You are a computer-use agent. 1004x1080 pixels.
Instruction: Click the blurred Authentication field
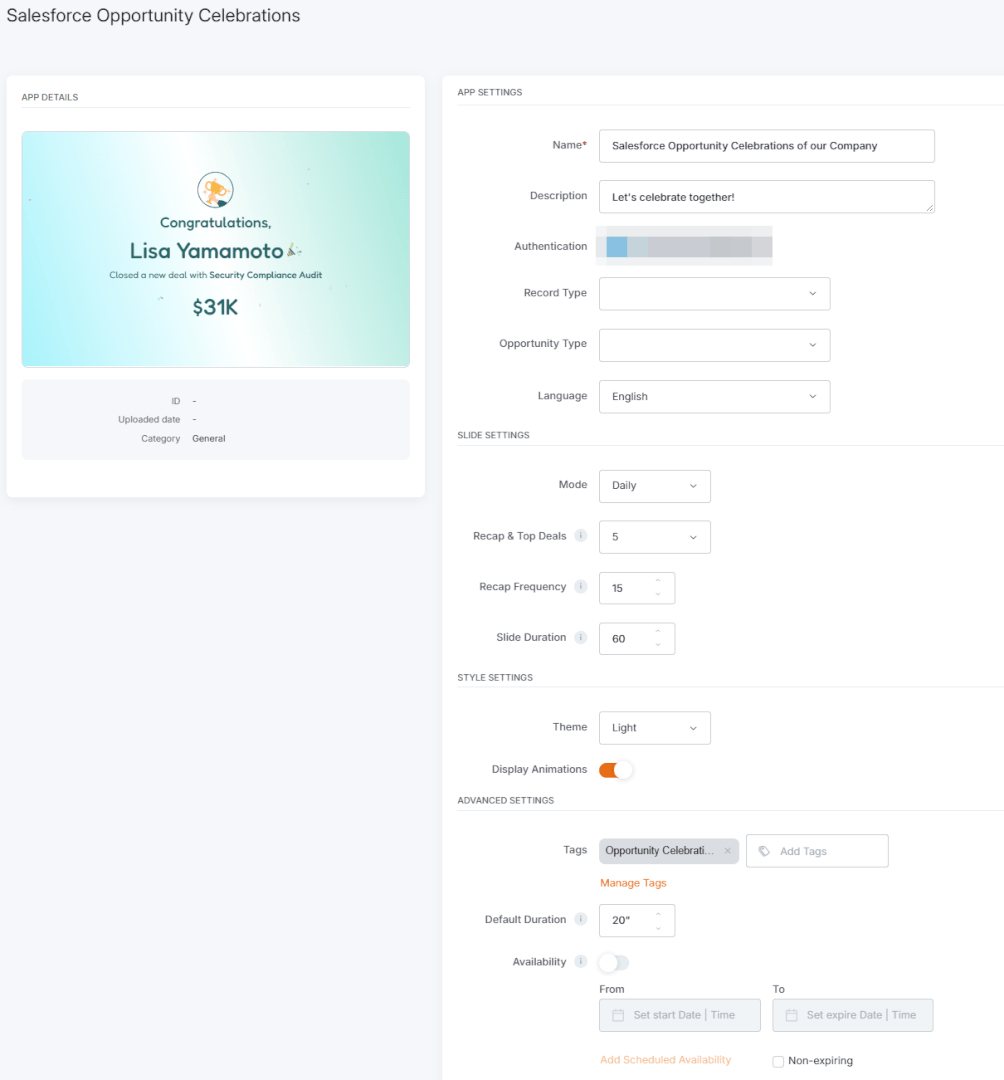[684, 246]
